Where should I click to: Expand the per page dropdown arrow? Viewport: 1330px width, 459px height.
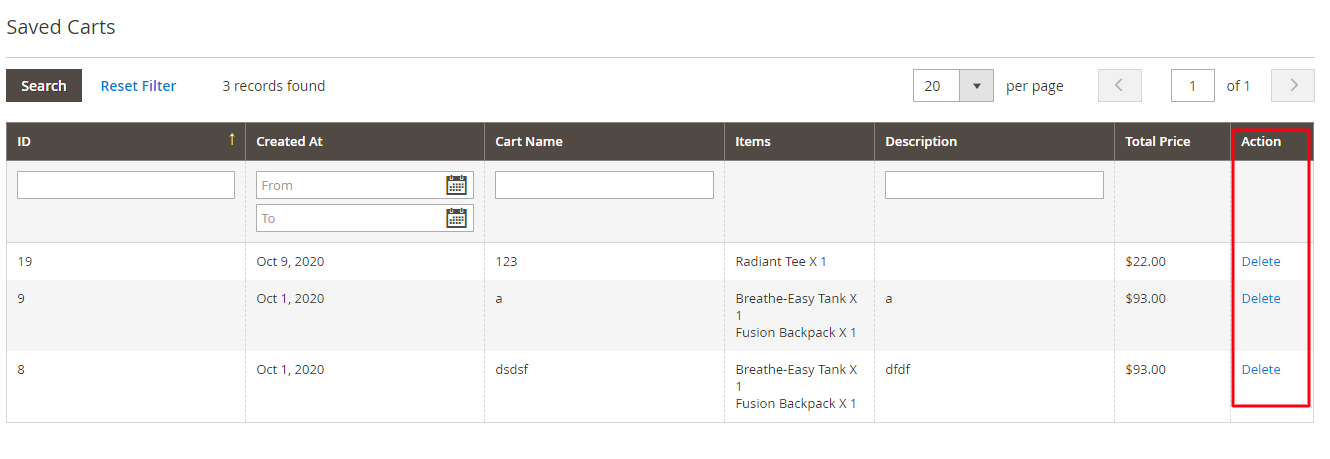pos(976,86)
